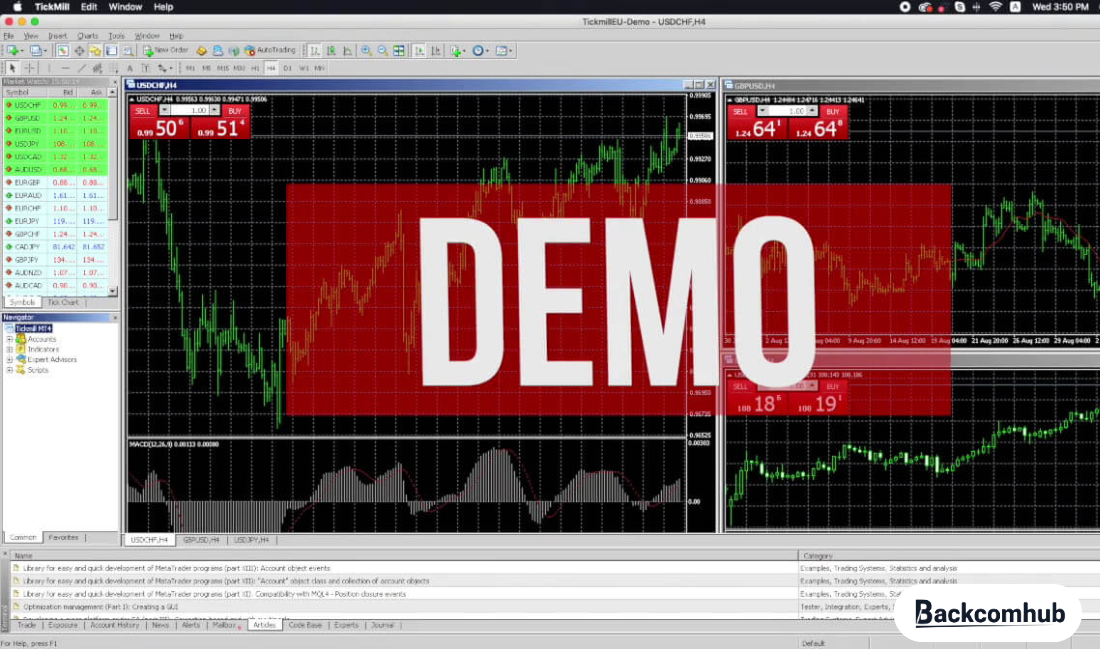Switch to Tick Chart tab
Image resolution: width=1100 pixels, height=660 pixels.
63,302
